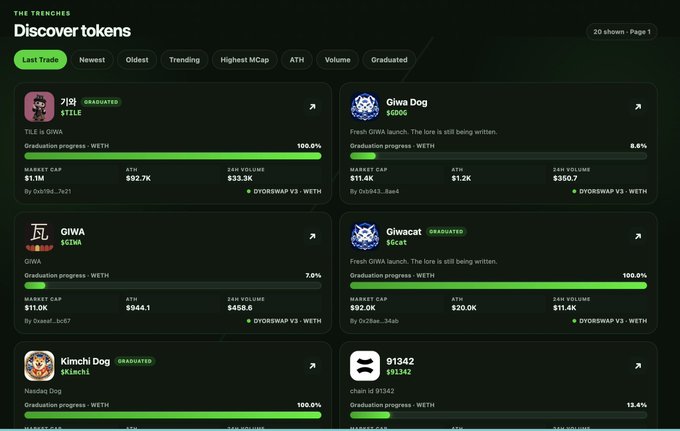
Task: Open the Giwa Dog arrow link
Action: tap(638, 107)
